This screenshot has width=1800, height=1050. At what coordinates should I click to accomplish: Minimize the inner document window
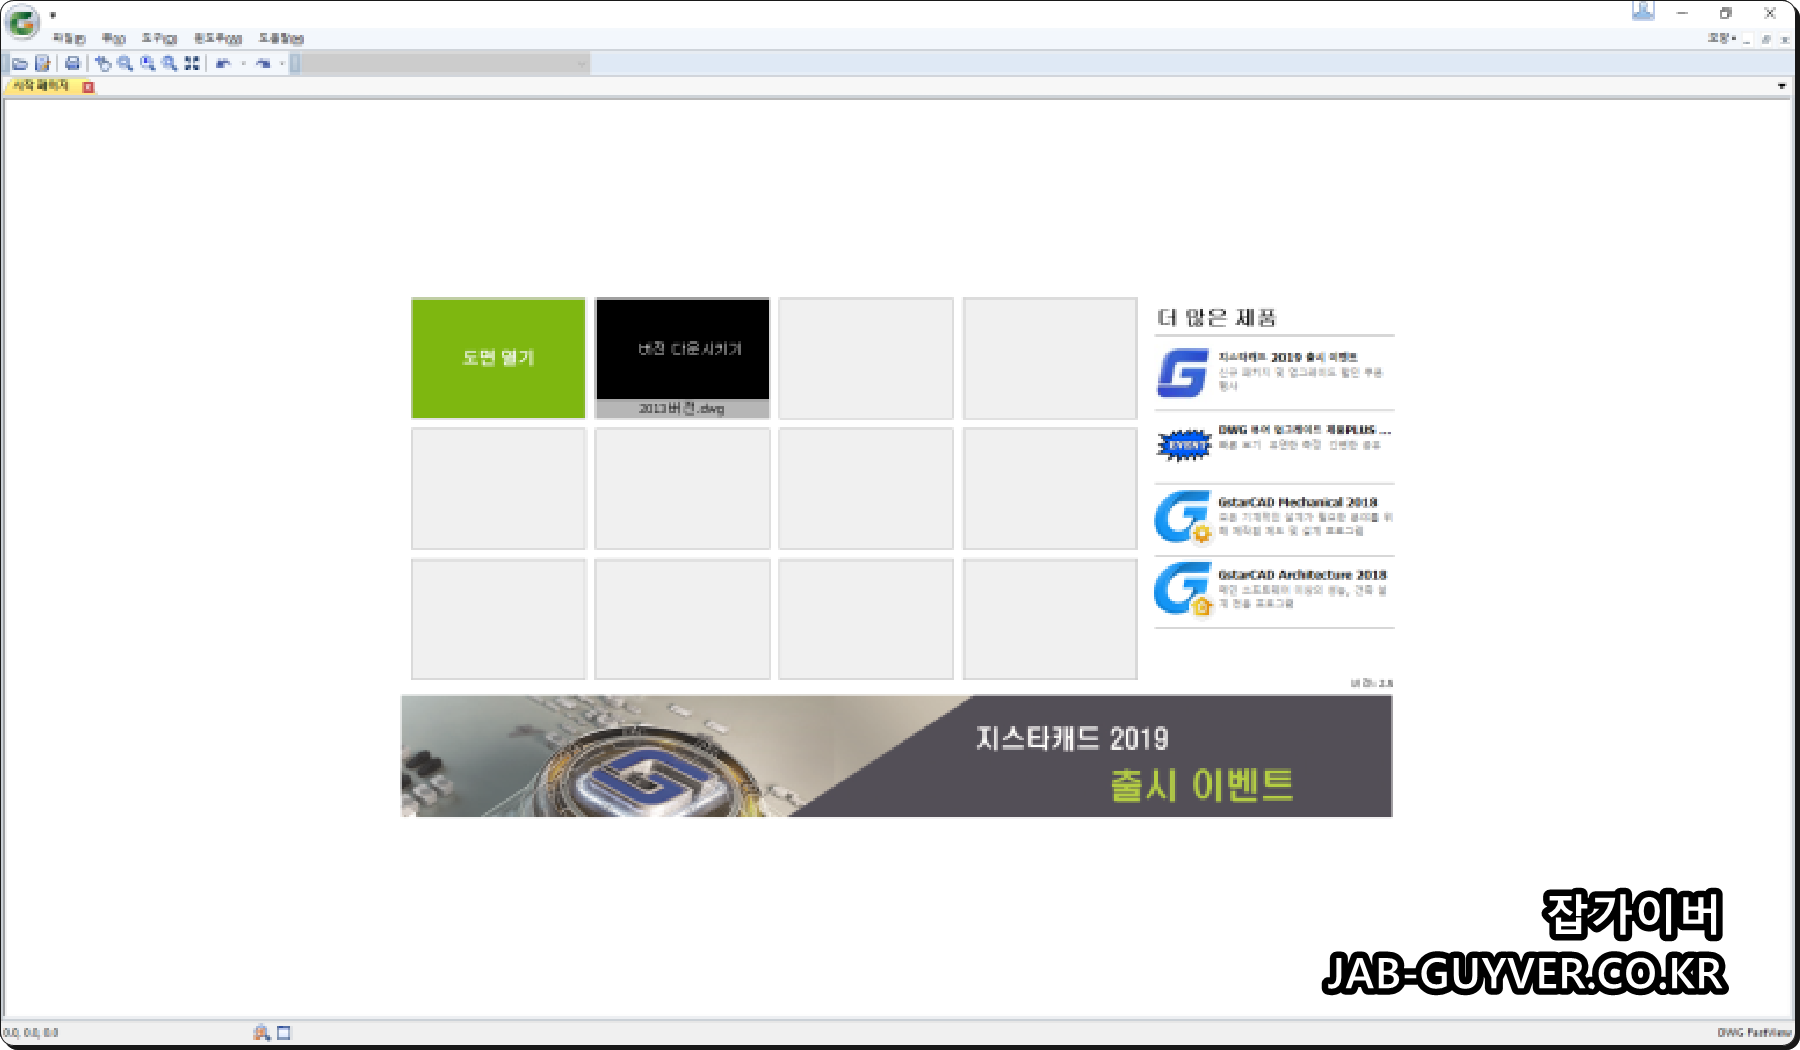(1747, 40)
